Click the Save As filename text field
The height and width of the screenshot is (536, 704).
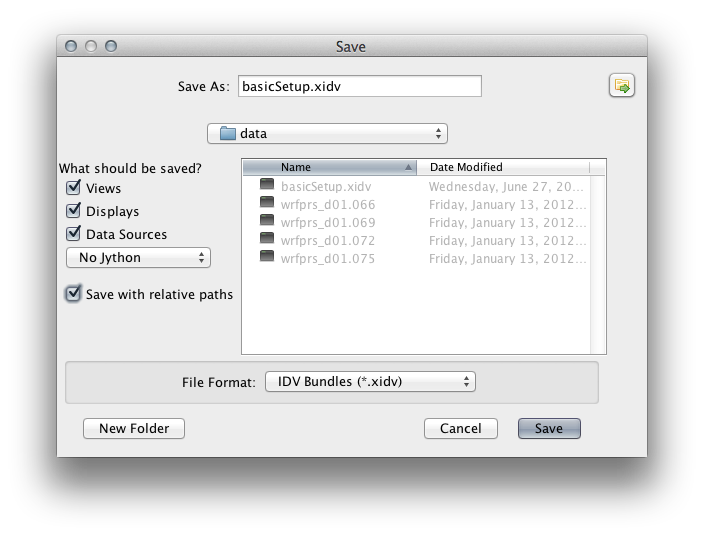[357, 86]
